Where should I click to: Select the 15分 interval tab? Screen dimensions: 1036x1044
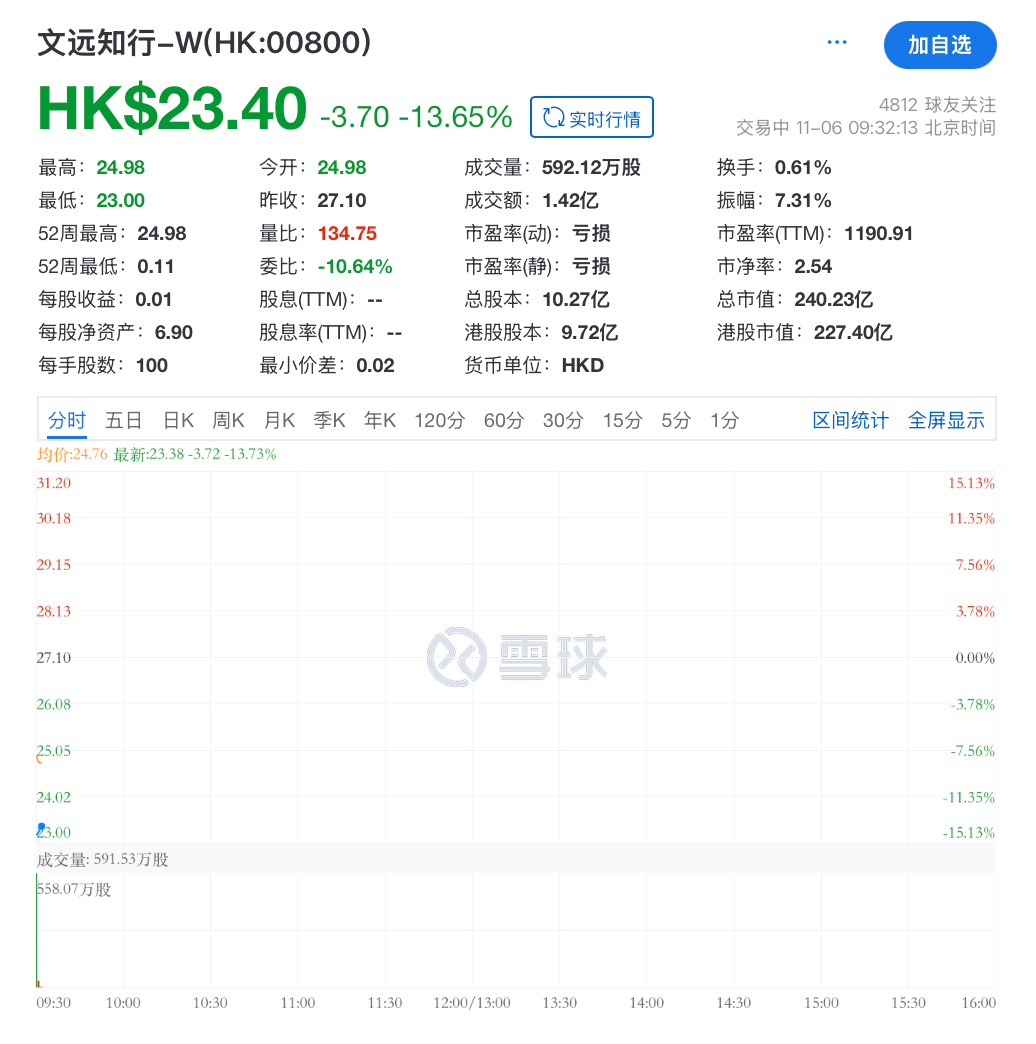pos(621,421)
